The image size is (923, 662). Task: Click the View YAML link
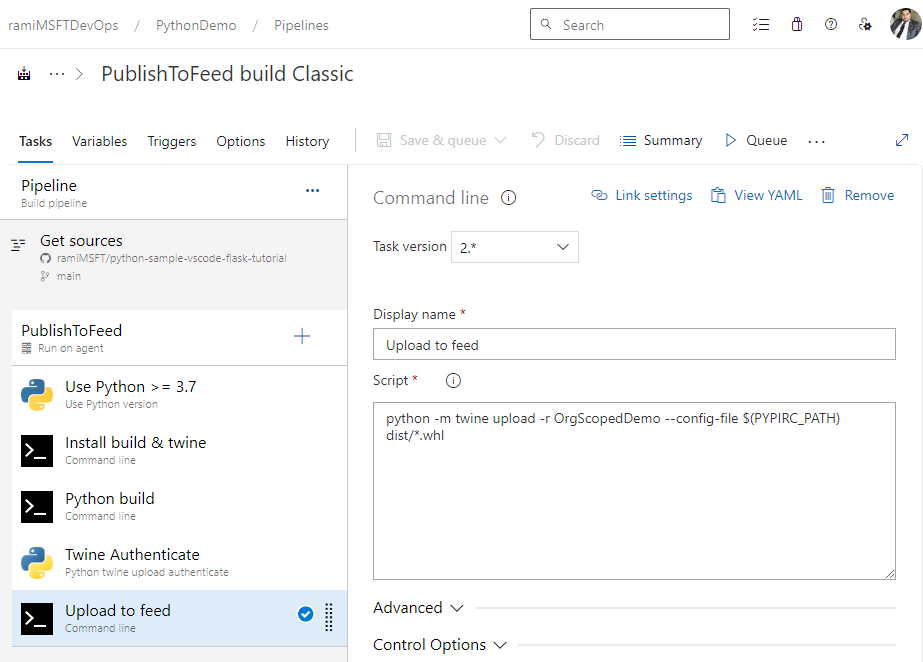click(757, 196)
